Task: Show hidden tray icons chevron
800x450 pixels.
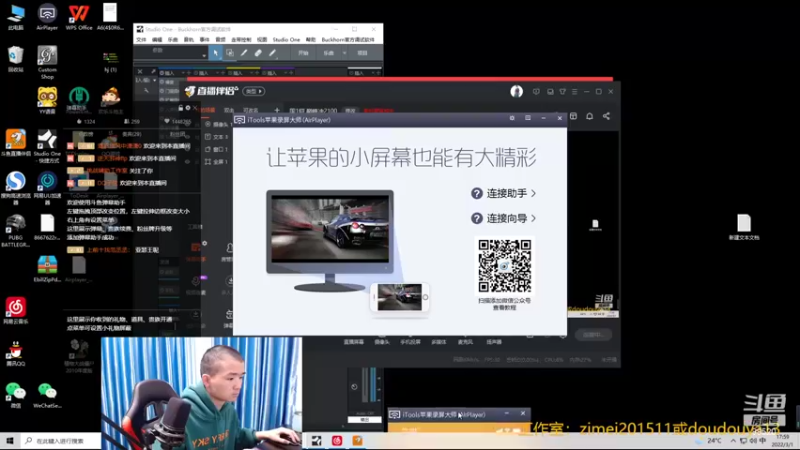Action: (733, 441)
